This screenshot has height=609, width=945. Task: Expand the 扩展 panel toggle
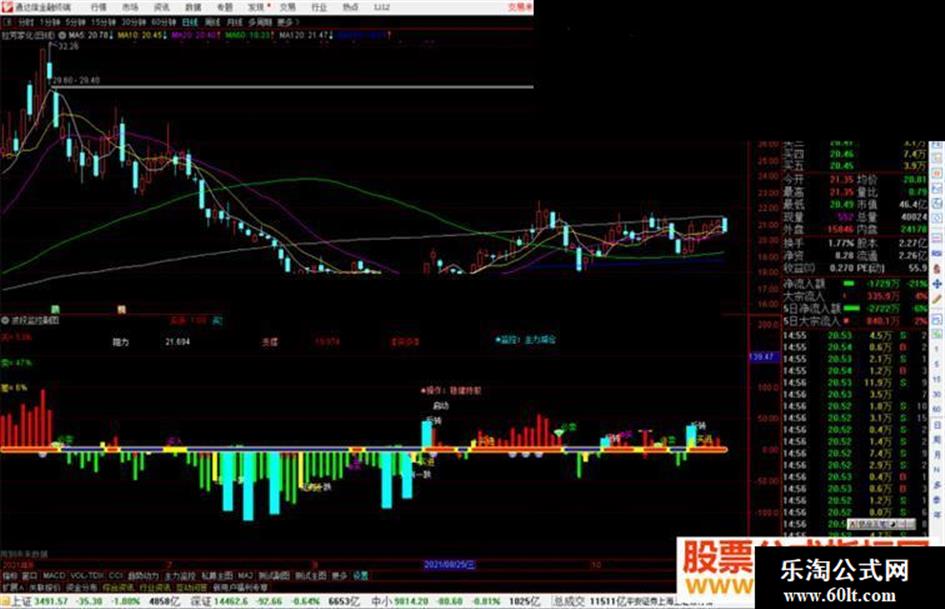(13, 587)
